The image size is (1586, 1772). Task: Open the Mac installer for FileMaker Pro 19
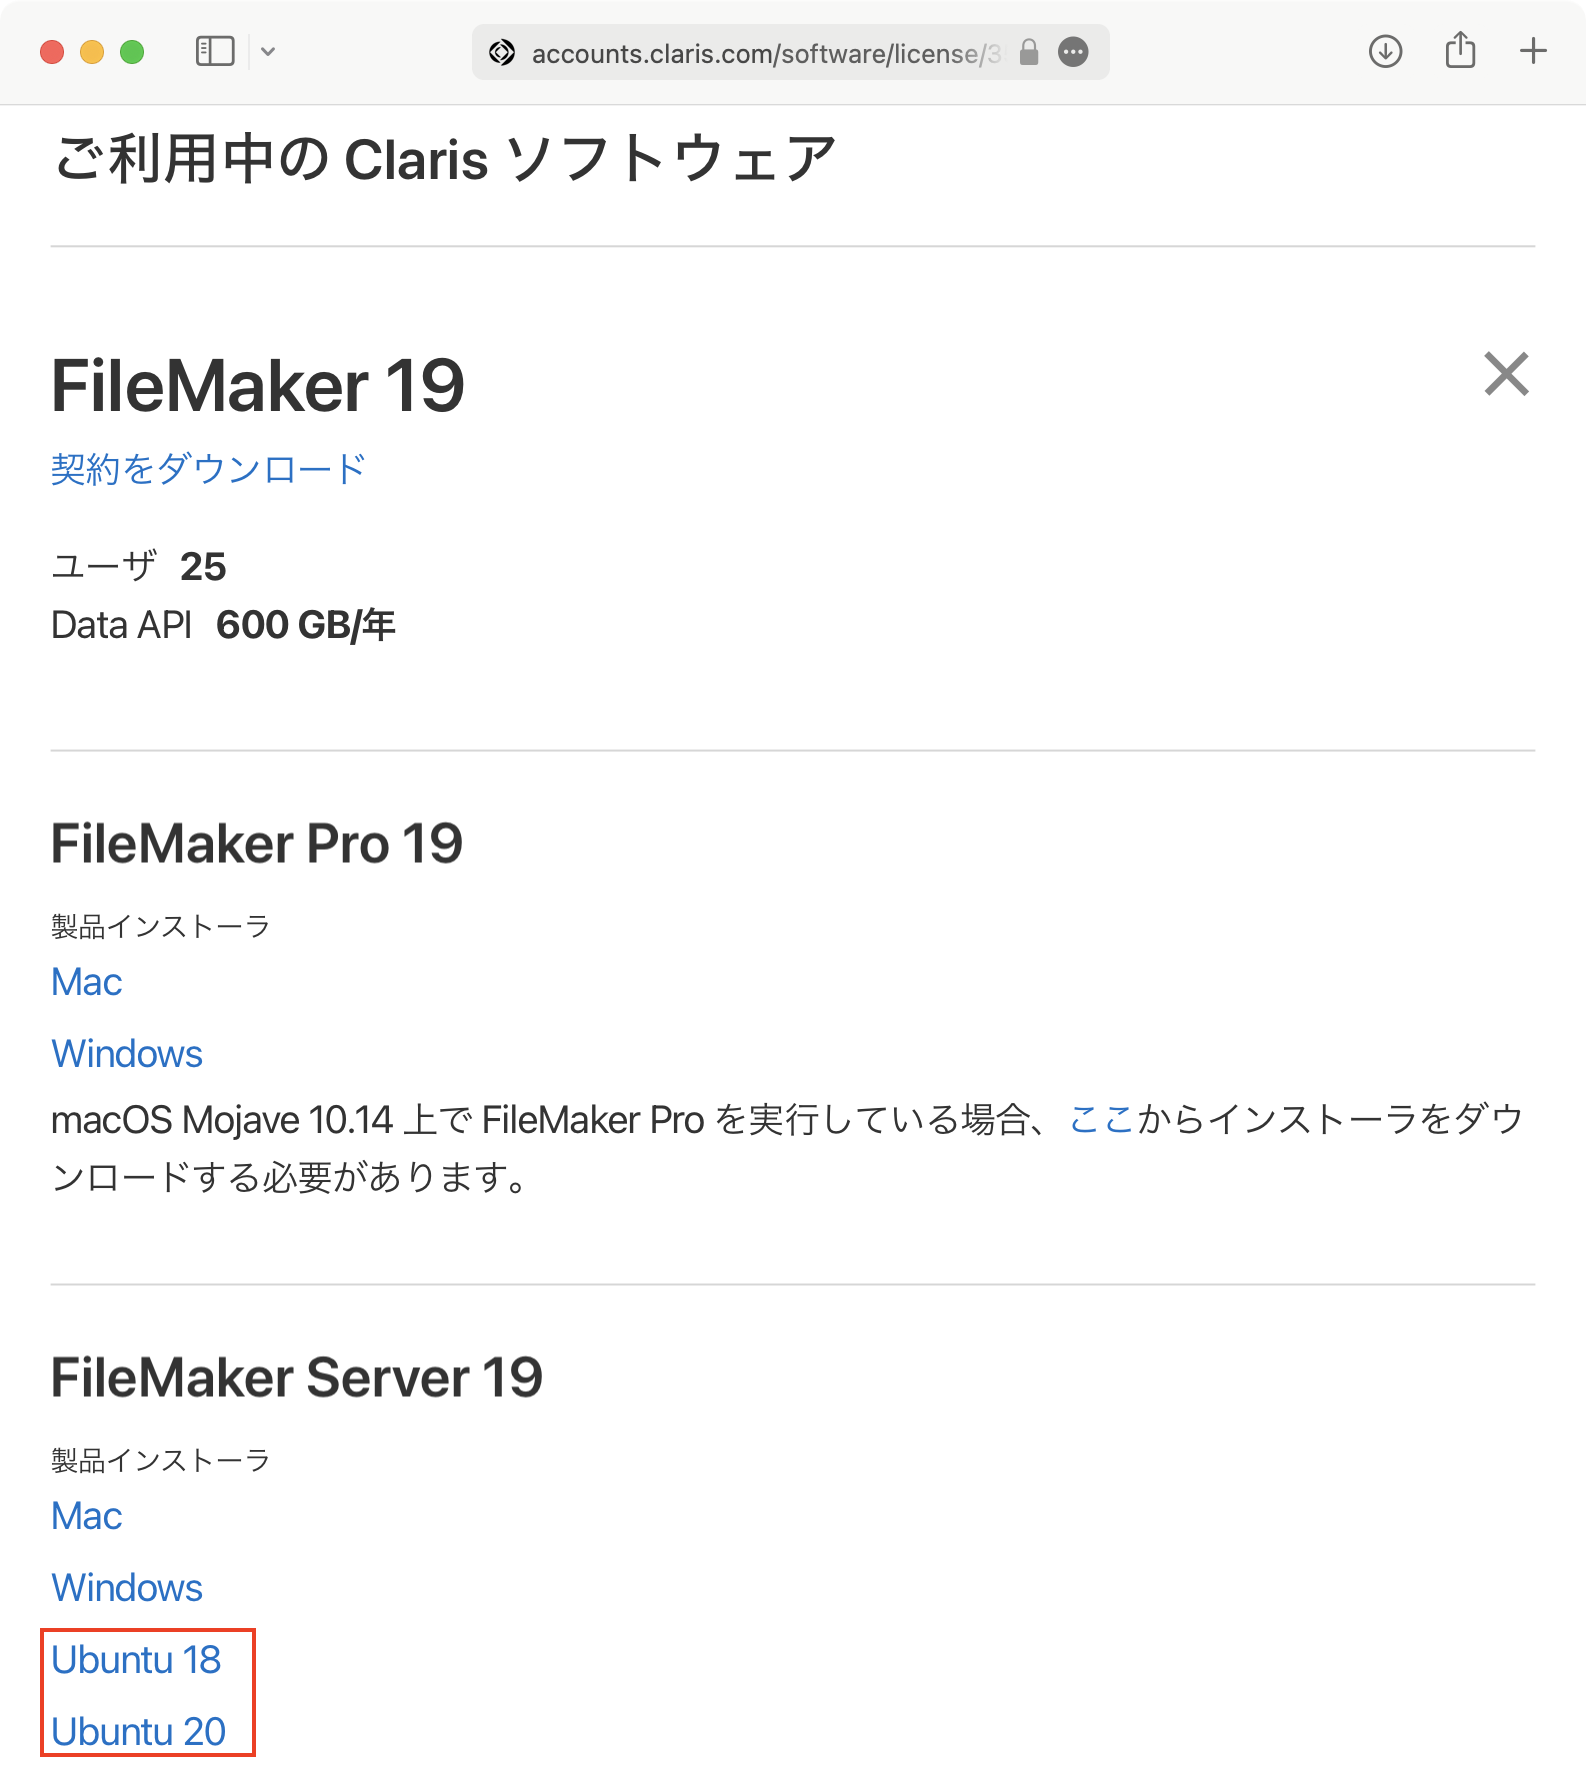(x=86, y=982)
